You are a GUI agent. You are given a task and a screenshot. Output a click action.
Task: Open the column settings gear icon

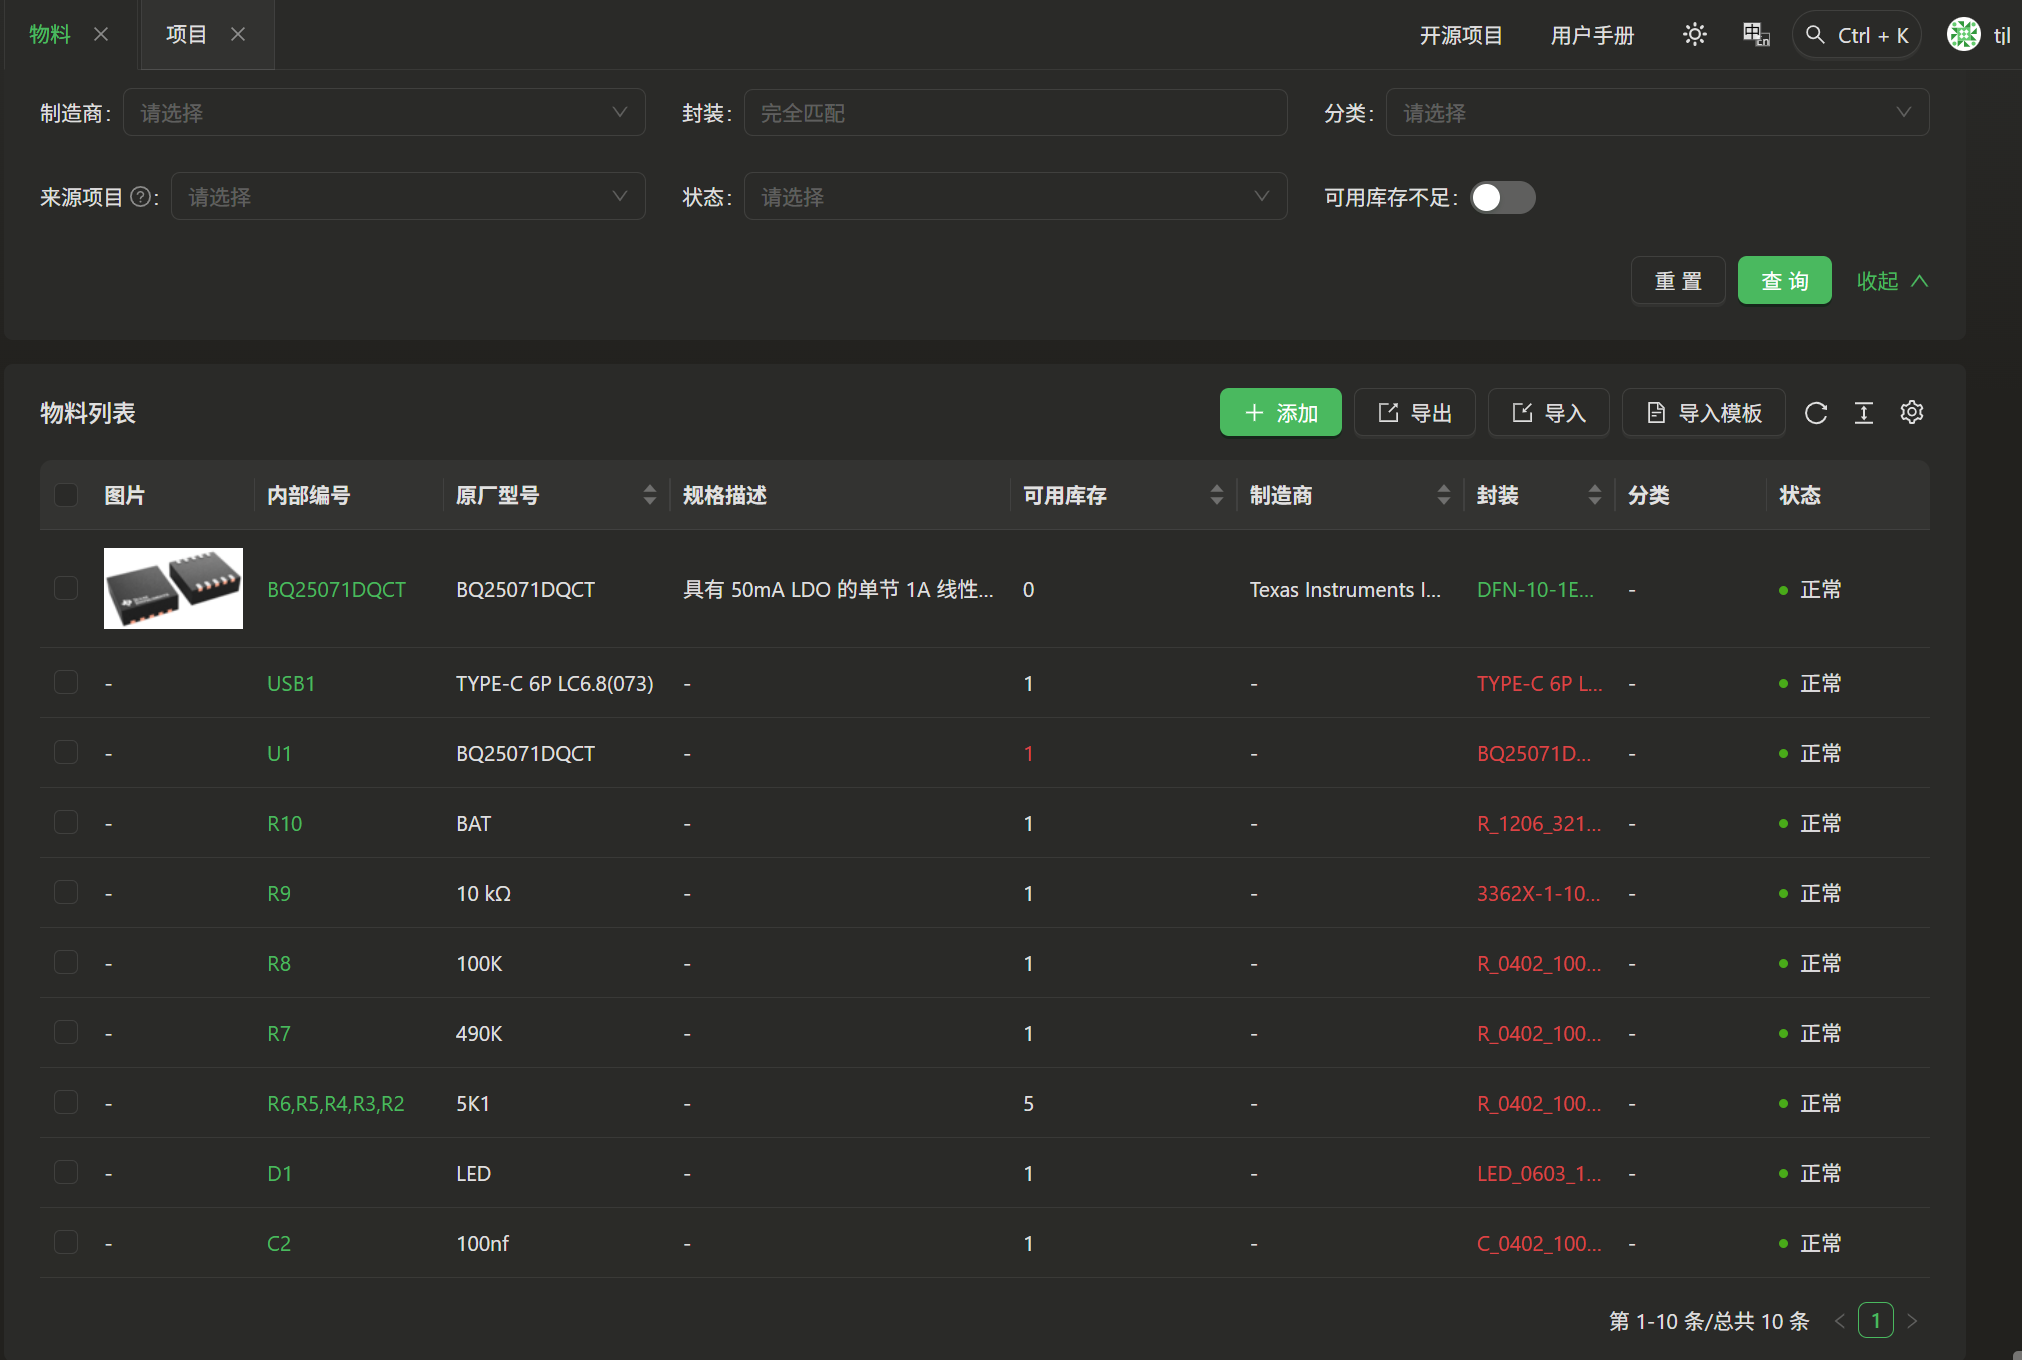tap(1912, 412)
